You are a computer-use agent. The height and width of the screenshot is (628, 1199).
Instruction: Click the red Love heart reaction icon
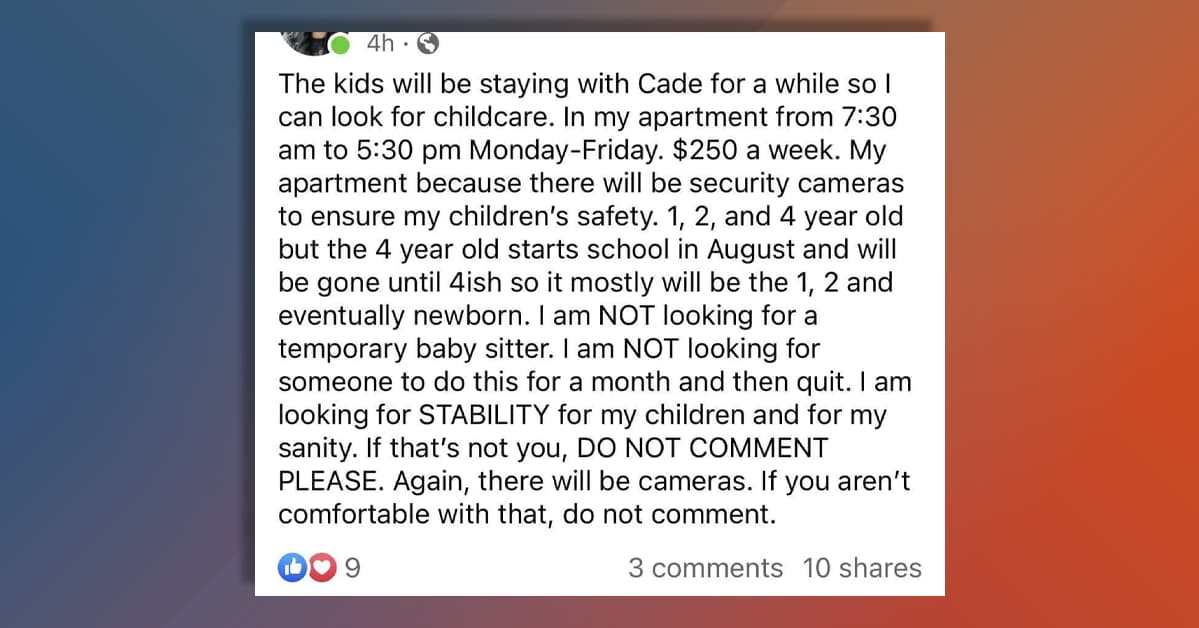pyautogui.click(x=320, y=568)
